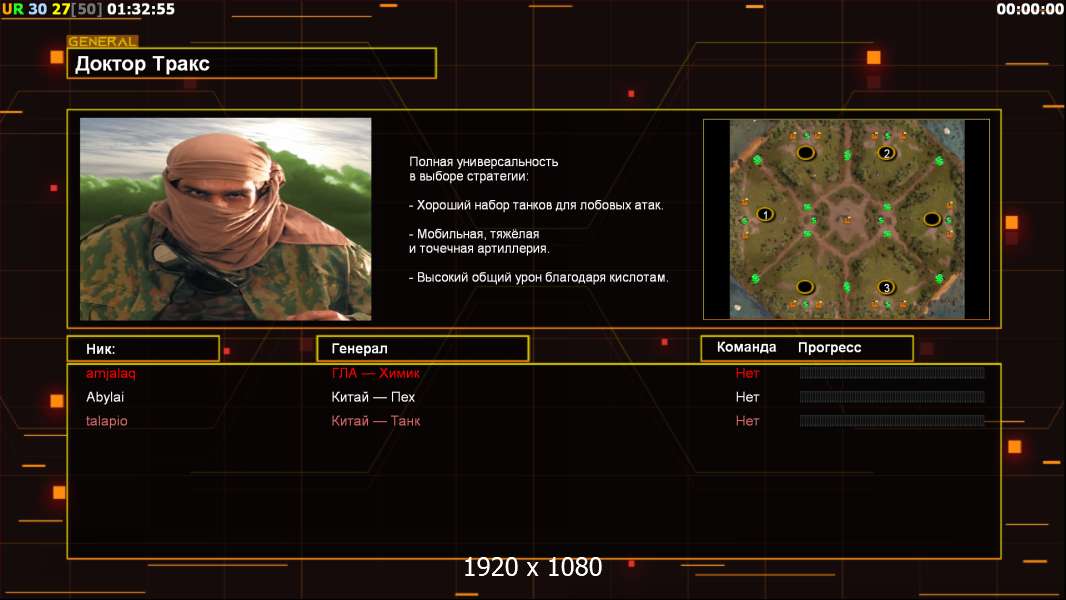1066x600 pixels.
Task: Click the 01:32:55 clock readout
Action: coord(141,10)
